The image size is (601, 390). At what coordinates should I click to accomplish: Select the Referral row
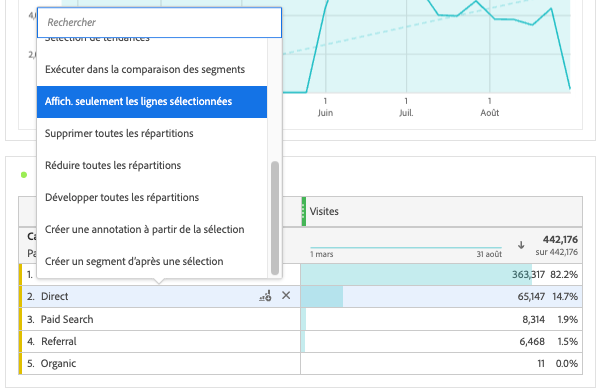tap(159, 341)
